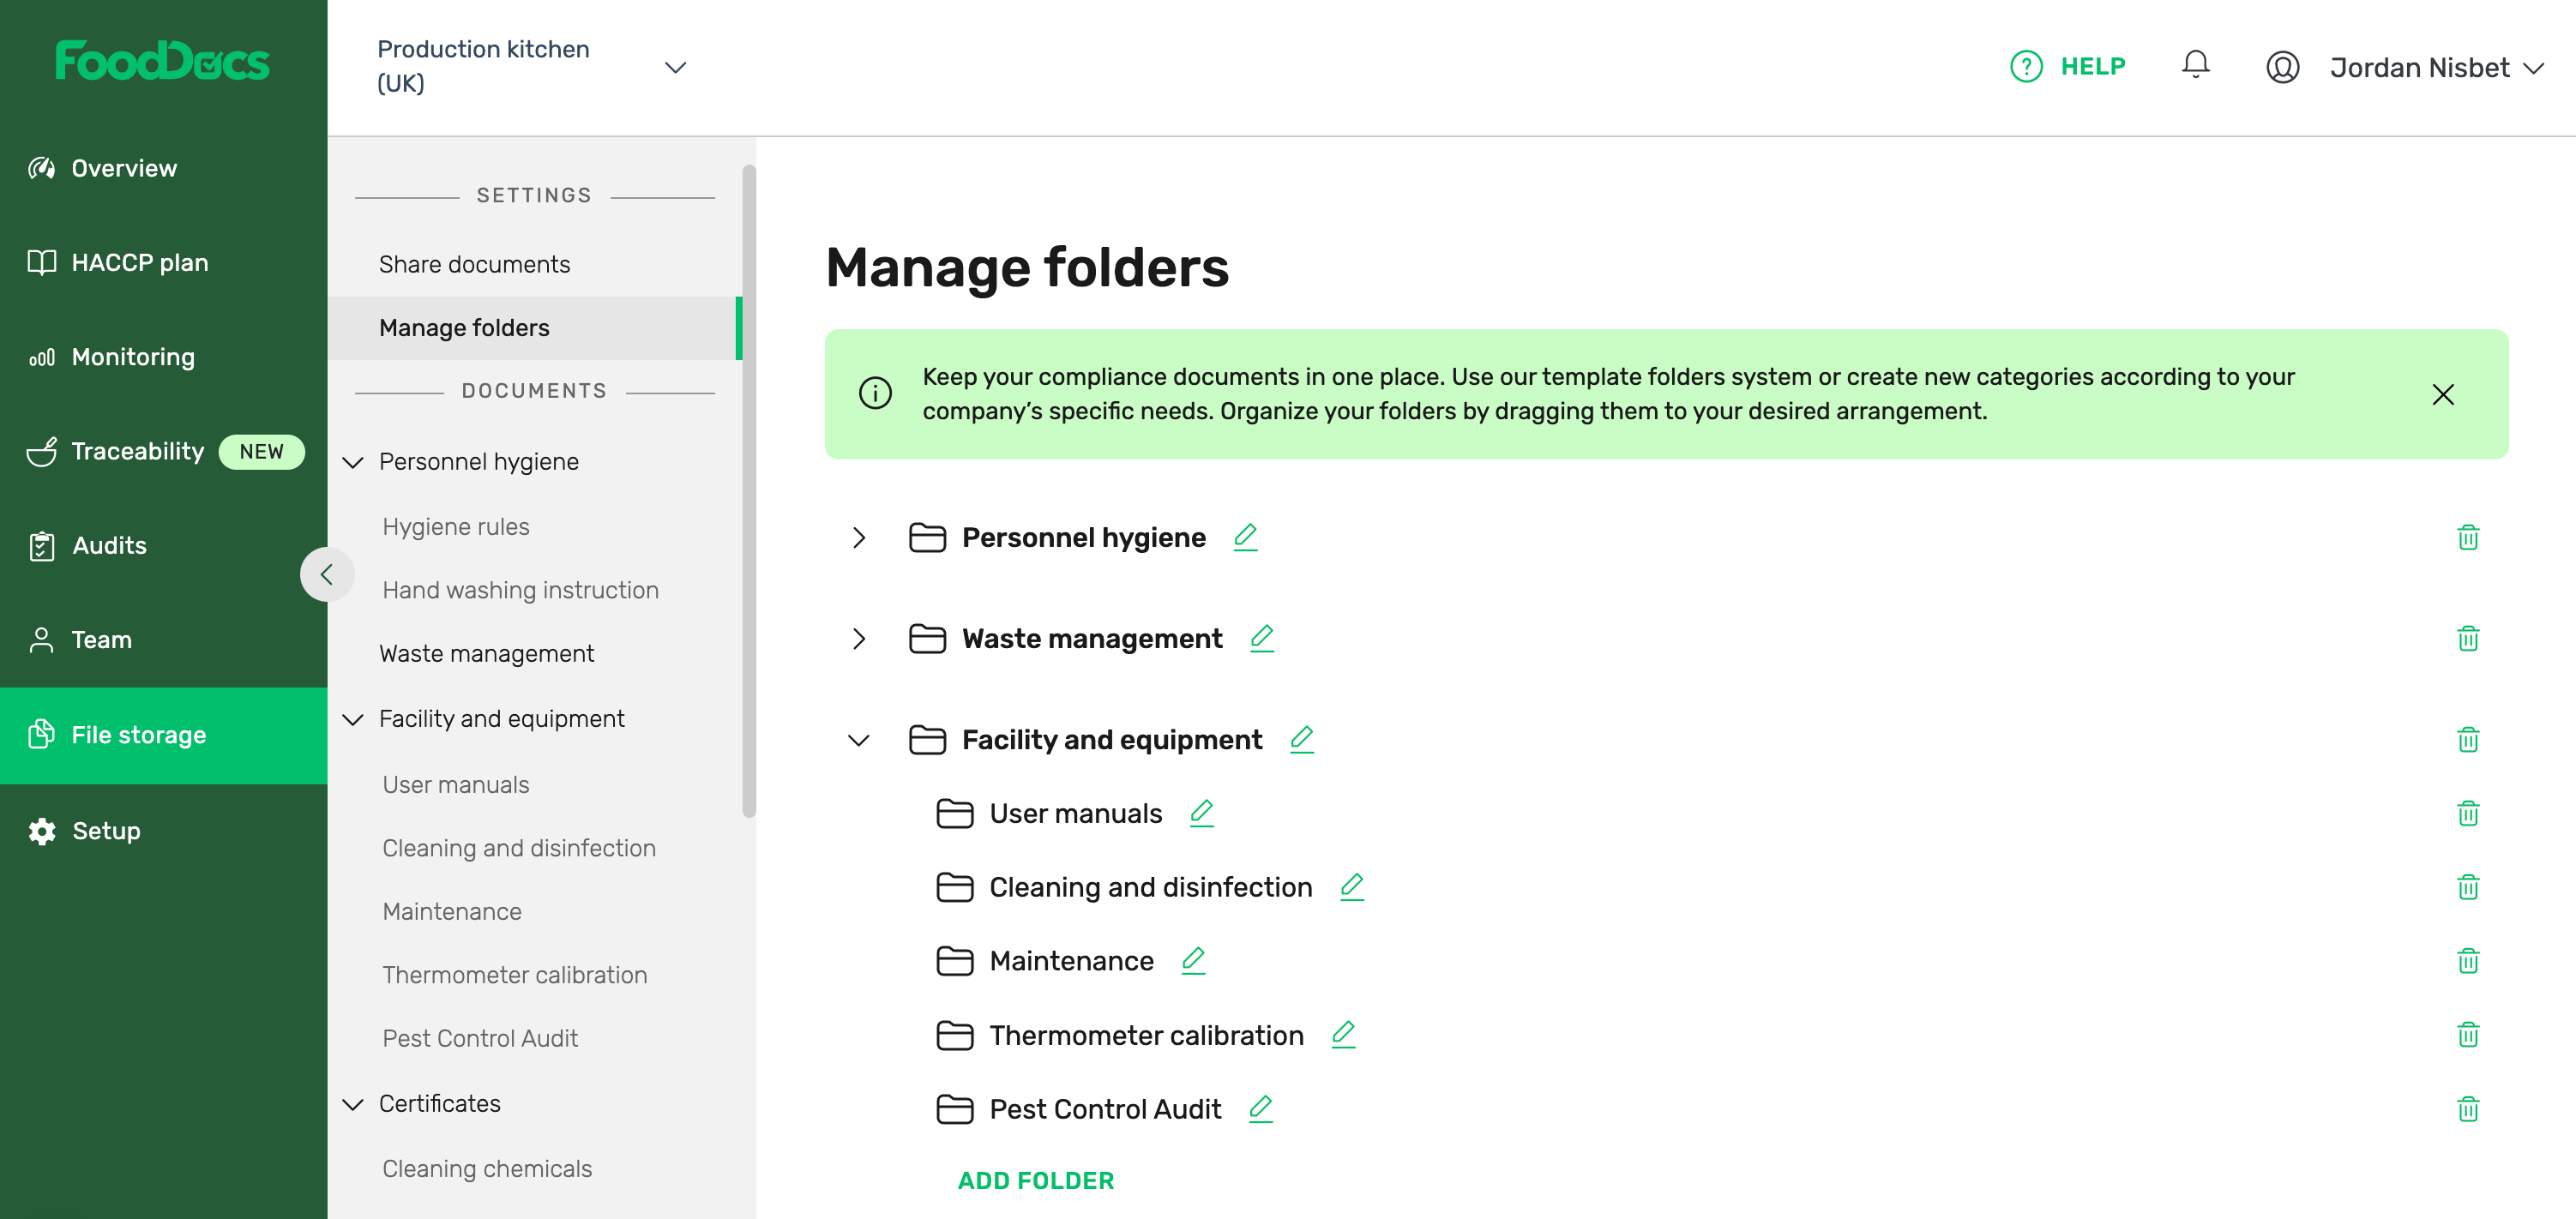The width and height of the screenshot is (2576, 1219).
Task: Open the notifications bell icon
Action: (2196, 64)
